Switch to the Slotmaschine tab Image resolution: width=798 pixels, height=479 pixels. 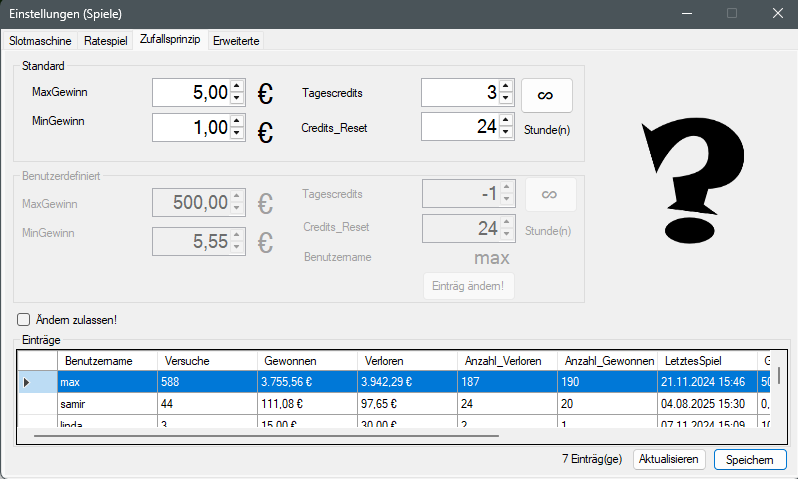[40, 41]
